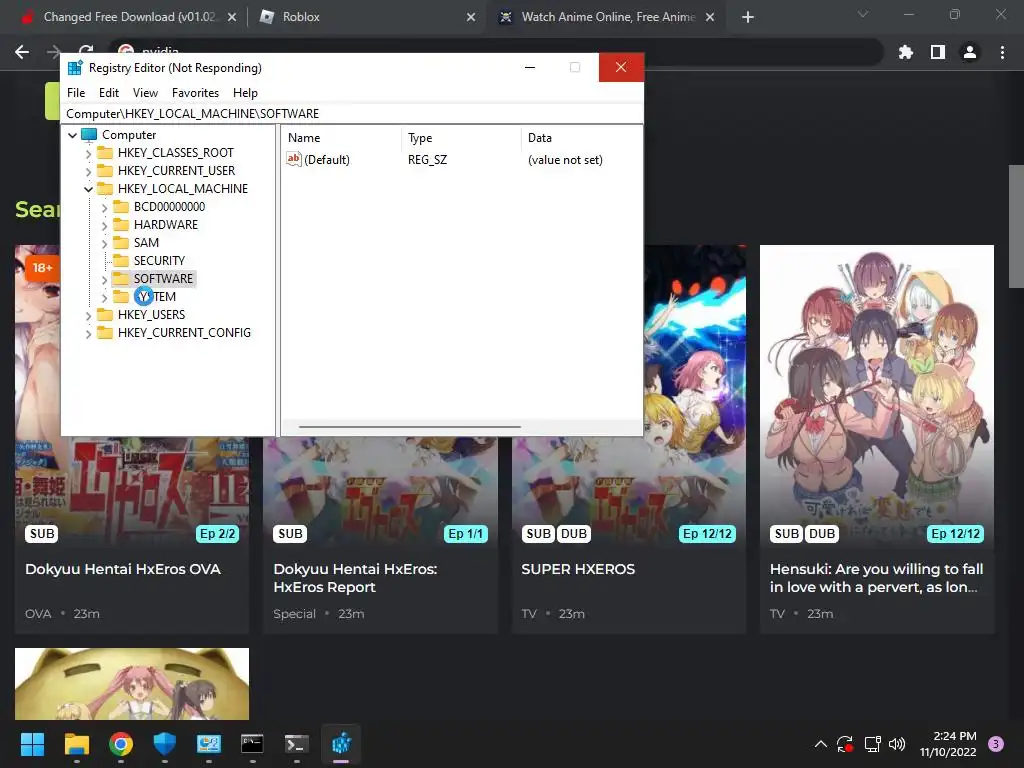The height and width of the screenshot is (768, 1024).
Task: Expand the HKEY_CURRENT_USER node
Action: [88, 171]
